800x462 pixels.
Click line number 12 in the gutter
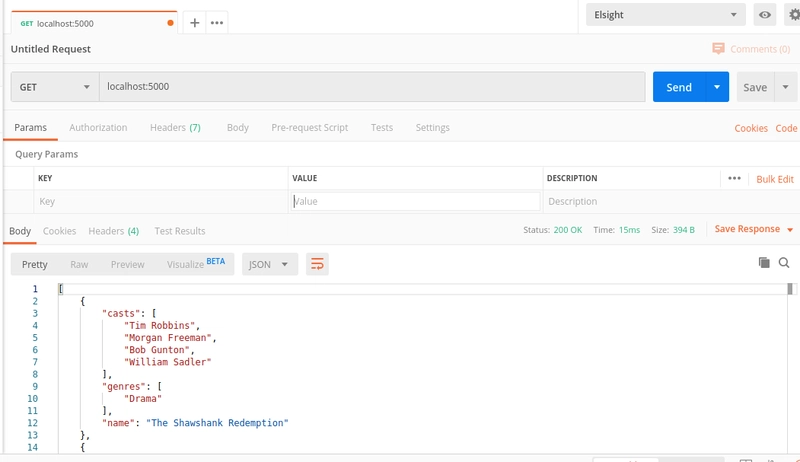coord(33,423)
